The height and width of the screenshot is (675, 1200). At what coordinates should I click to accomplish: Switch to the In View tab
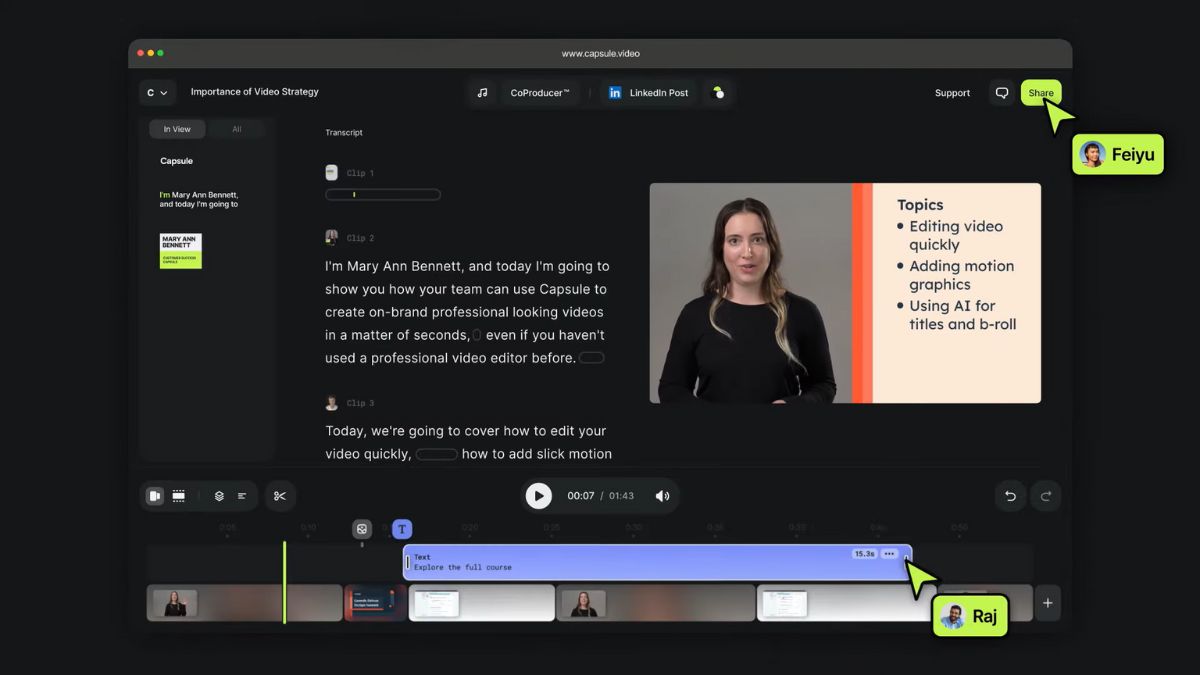pyautogui.click(x=177, y=129)
